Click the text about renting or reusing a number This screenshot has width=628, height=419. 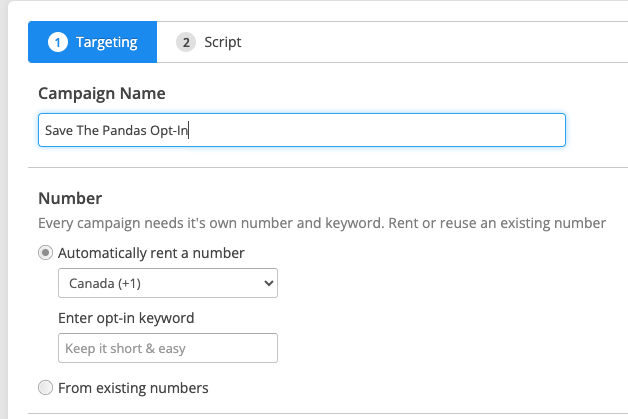[322, 223]
